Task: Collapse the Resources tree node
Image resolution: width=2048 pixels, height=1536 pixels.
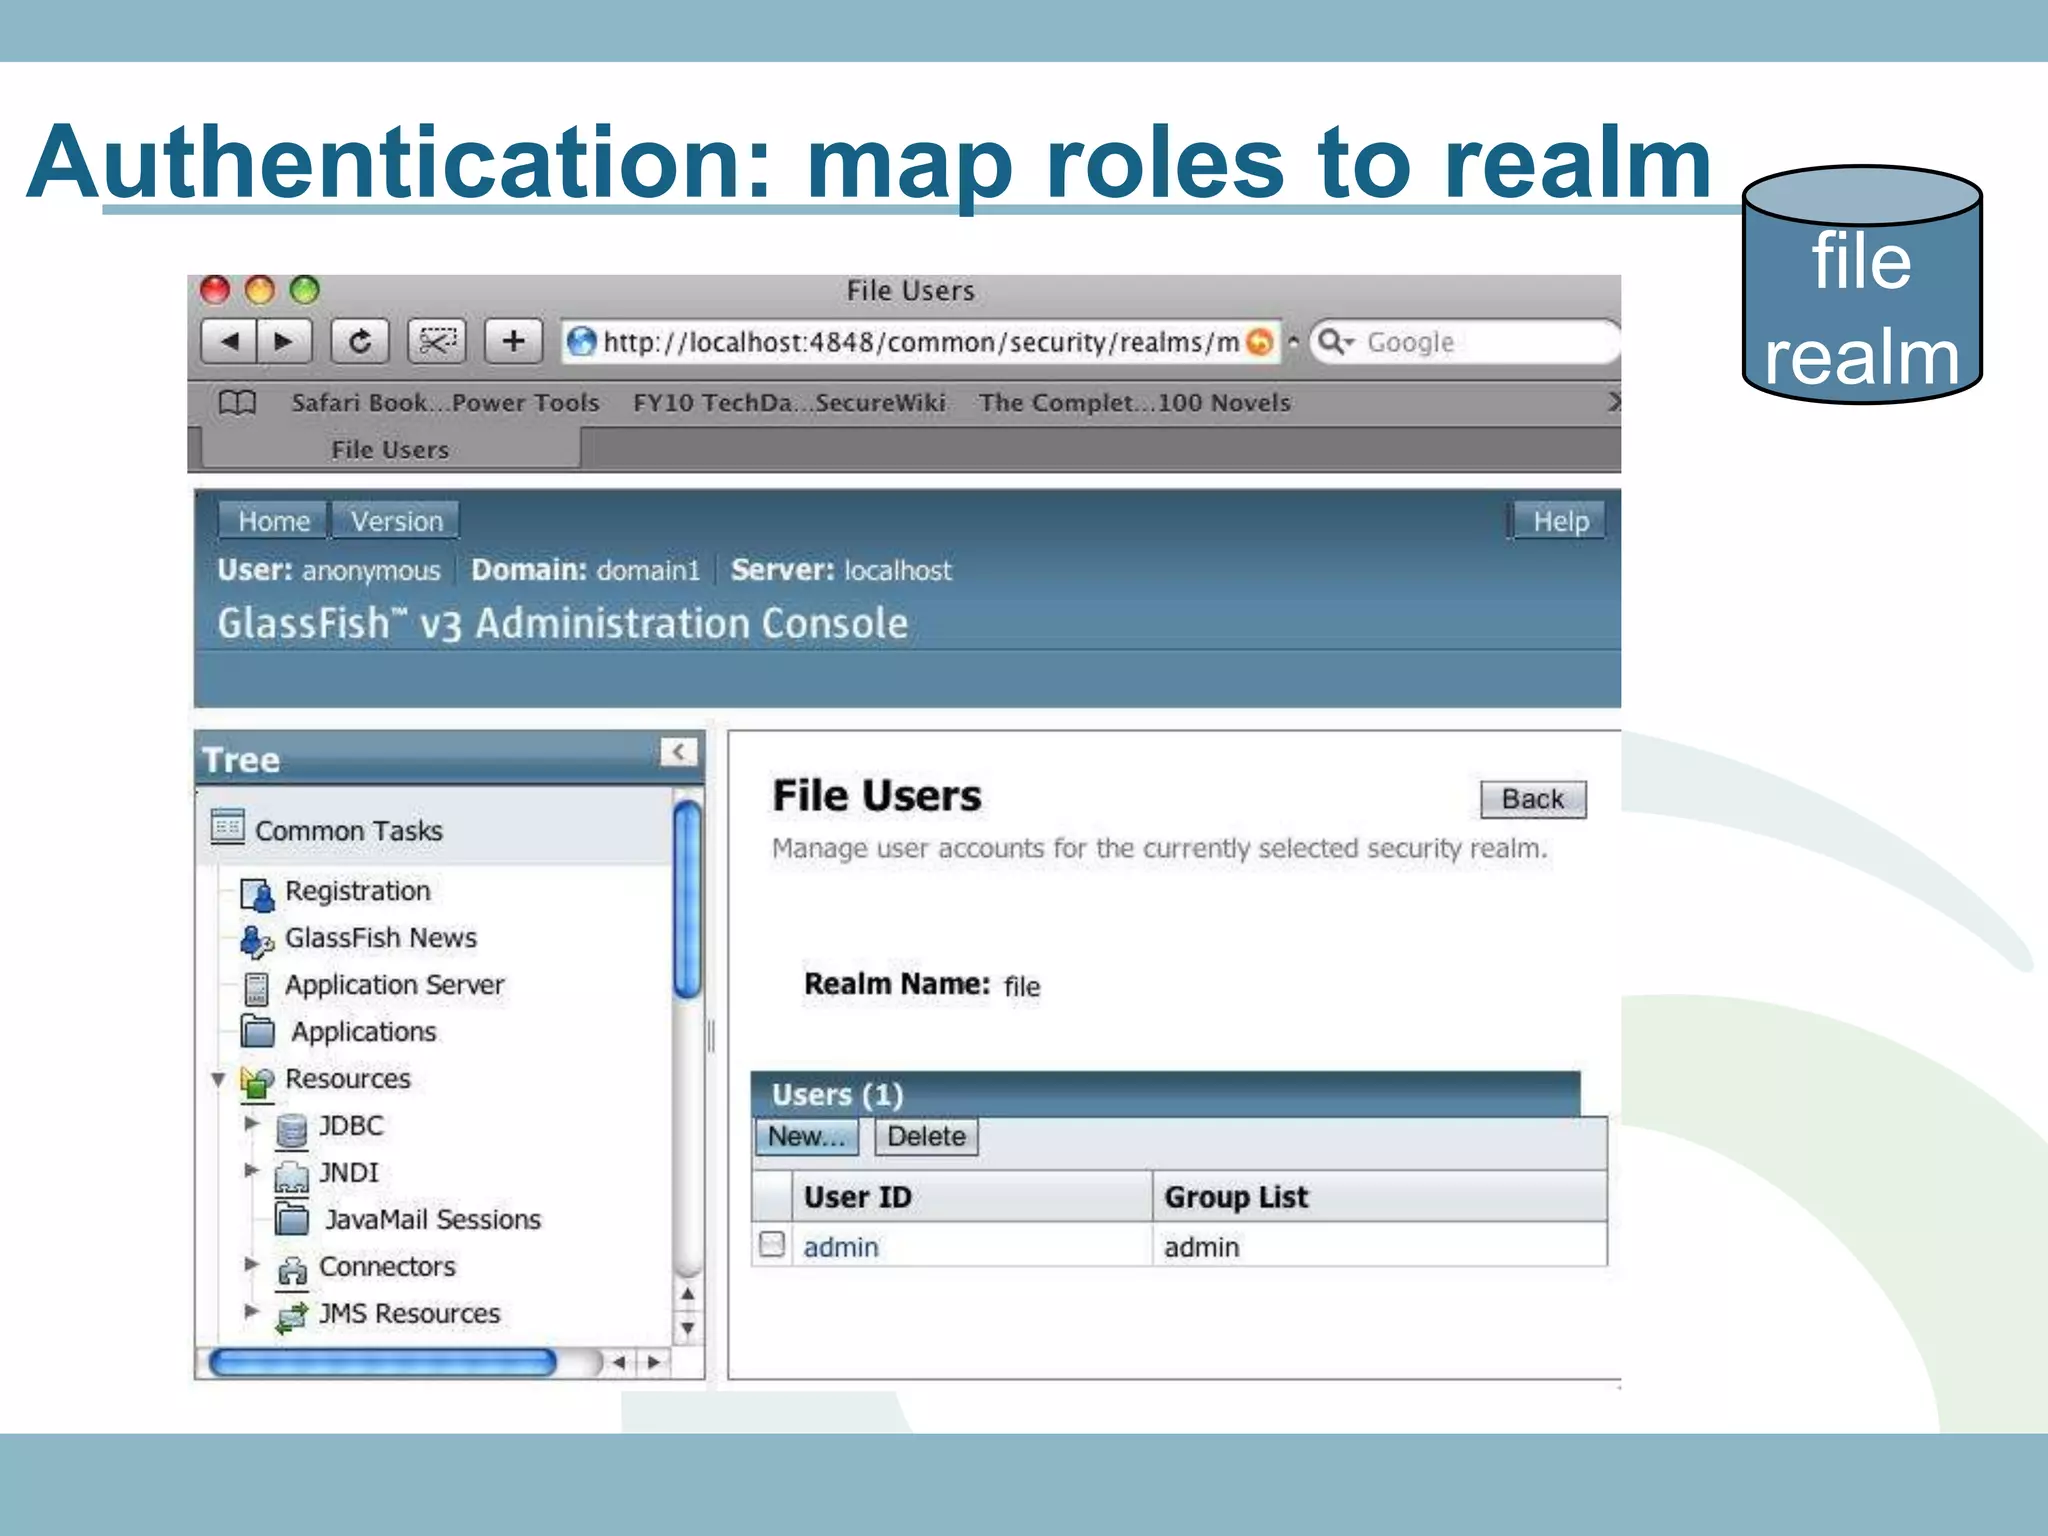Action: coord(218,1080)
